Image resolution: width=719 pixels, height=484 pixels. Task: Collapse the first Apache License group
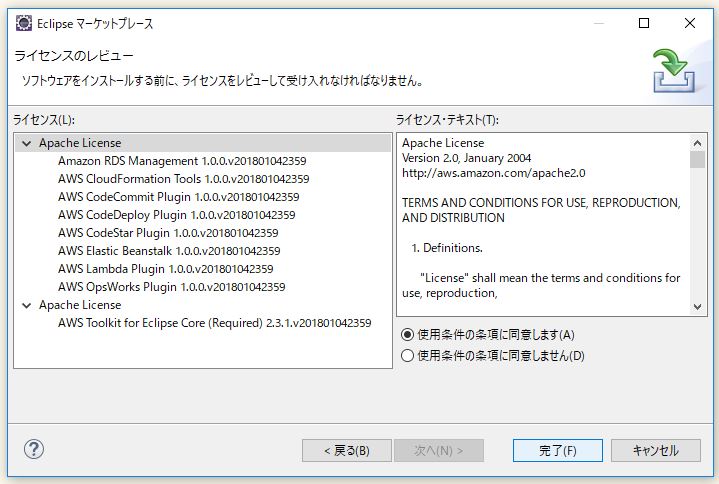coord(27,143)
